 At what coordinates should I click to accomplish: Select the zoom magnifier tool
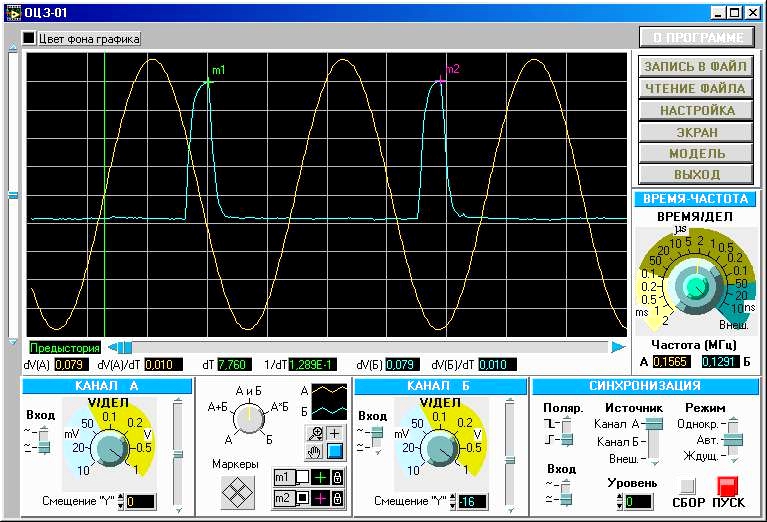coord(315,433)
